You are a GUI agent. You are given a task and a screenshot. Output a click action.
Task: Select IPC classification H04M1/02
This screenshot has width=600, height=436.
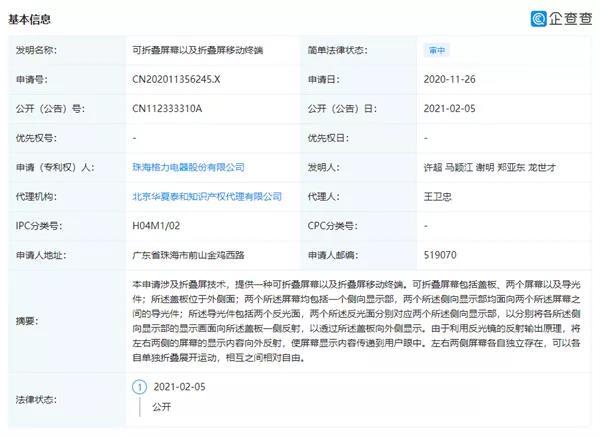(156, 226)
